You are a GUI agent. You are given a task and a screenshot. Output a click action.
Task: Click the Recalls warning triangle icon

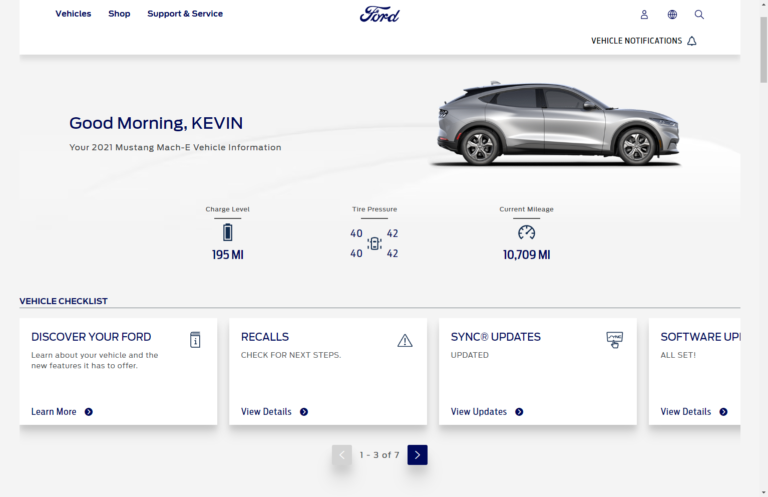[x=405, y=340]
